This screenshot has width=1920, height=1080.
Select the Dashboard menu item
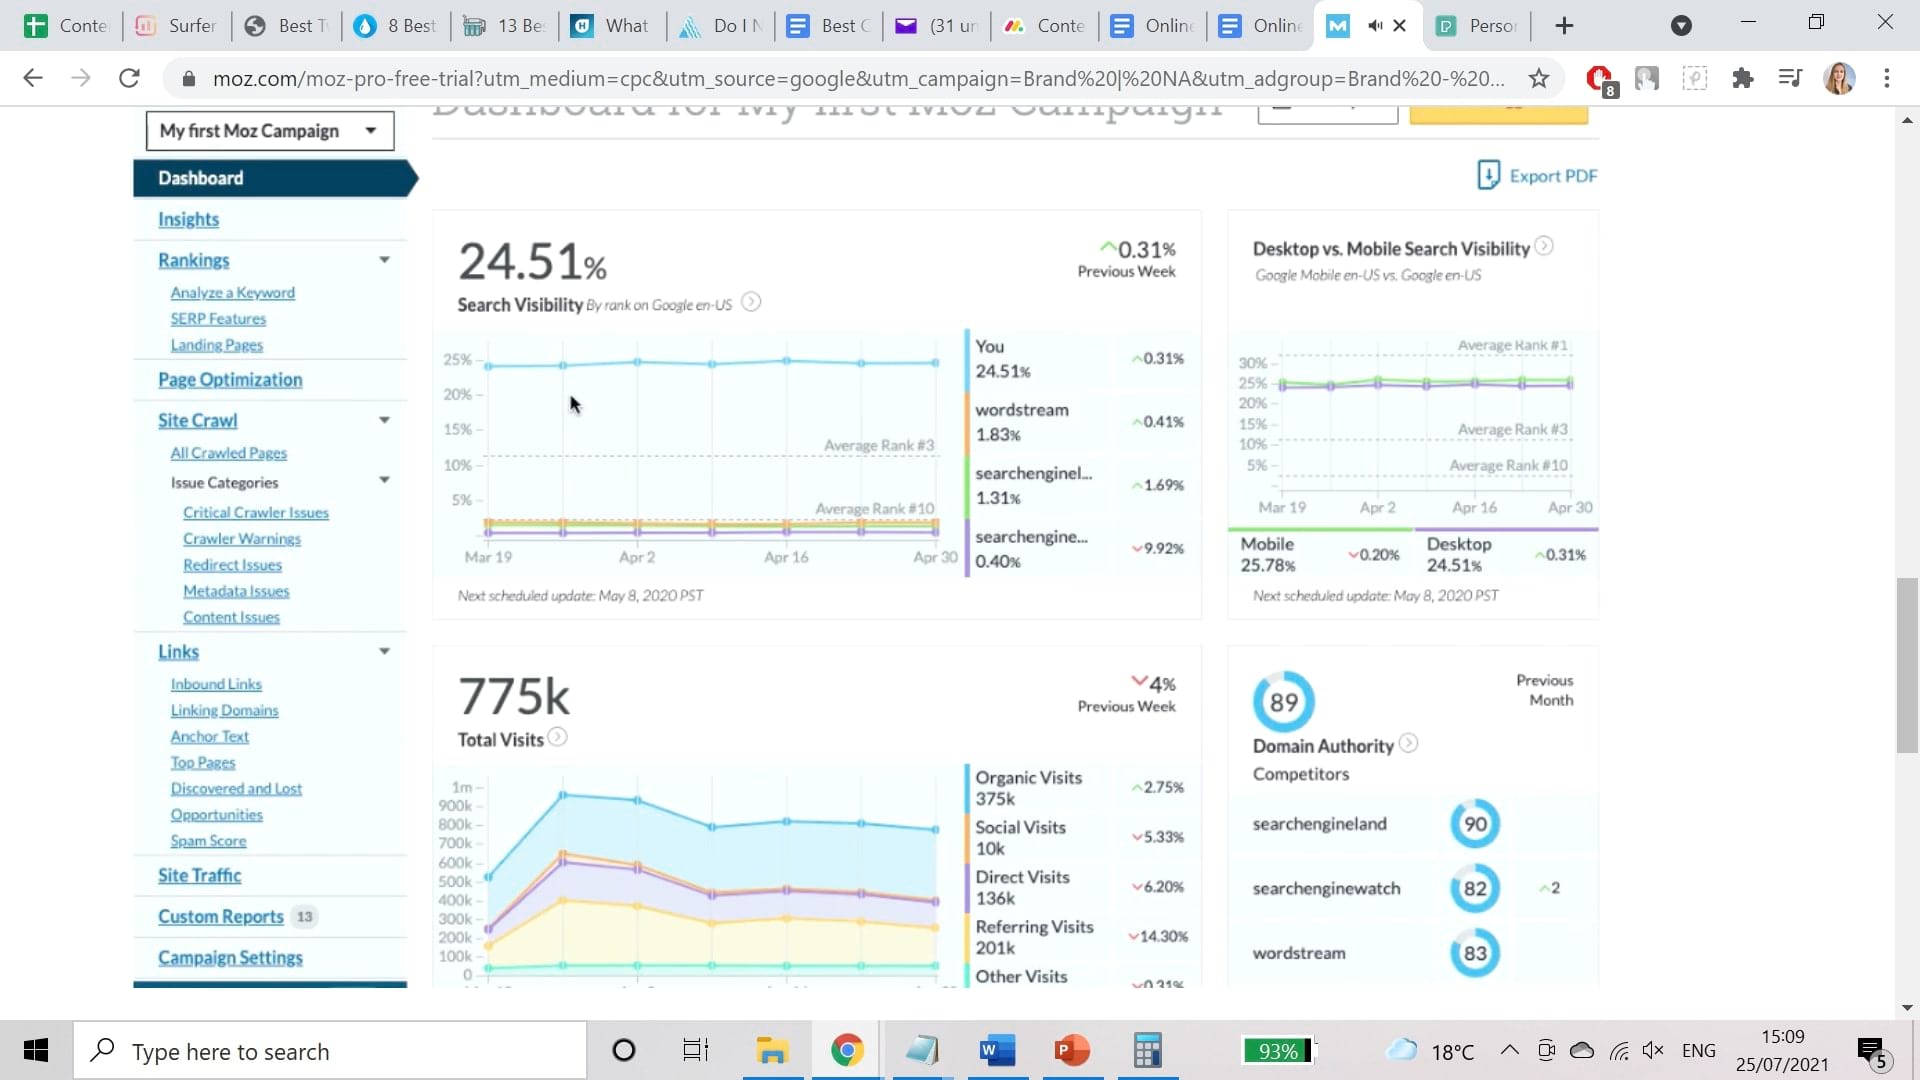pos(275,178)
